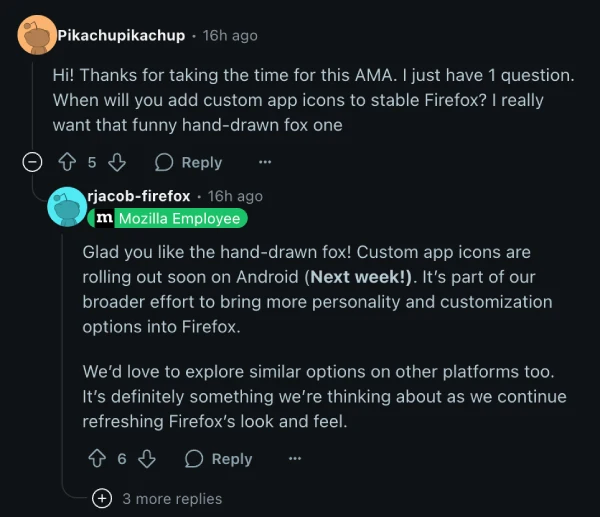Click the speech bubble icon under rjacob-firefox's reply

(x=195, y=458)
